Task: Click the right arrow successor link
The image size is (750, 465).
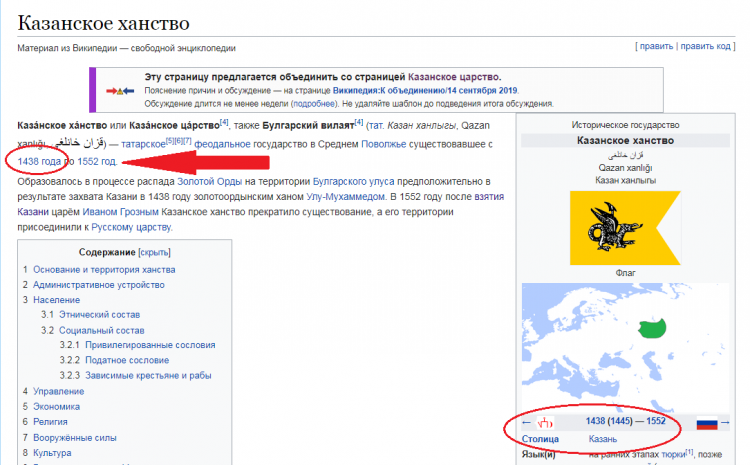Action: pos(725,422)
